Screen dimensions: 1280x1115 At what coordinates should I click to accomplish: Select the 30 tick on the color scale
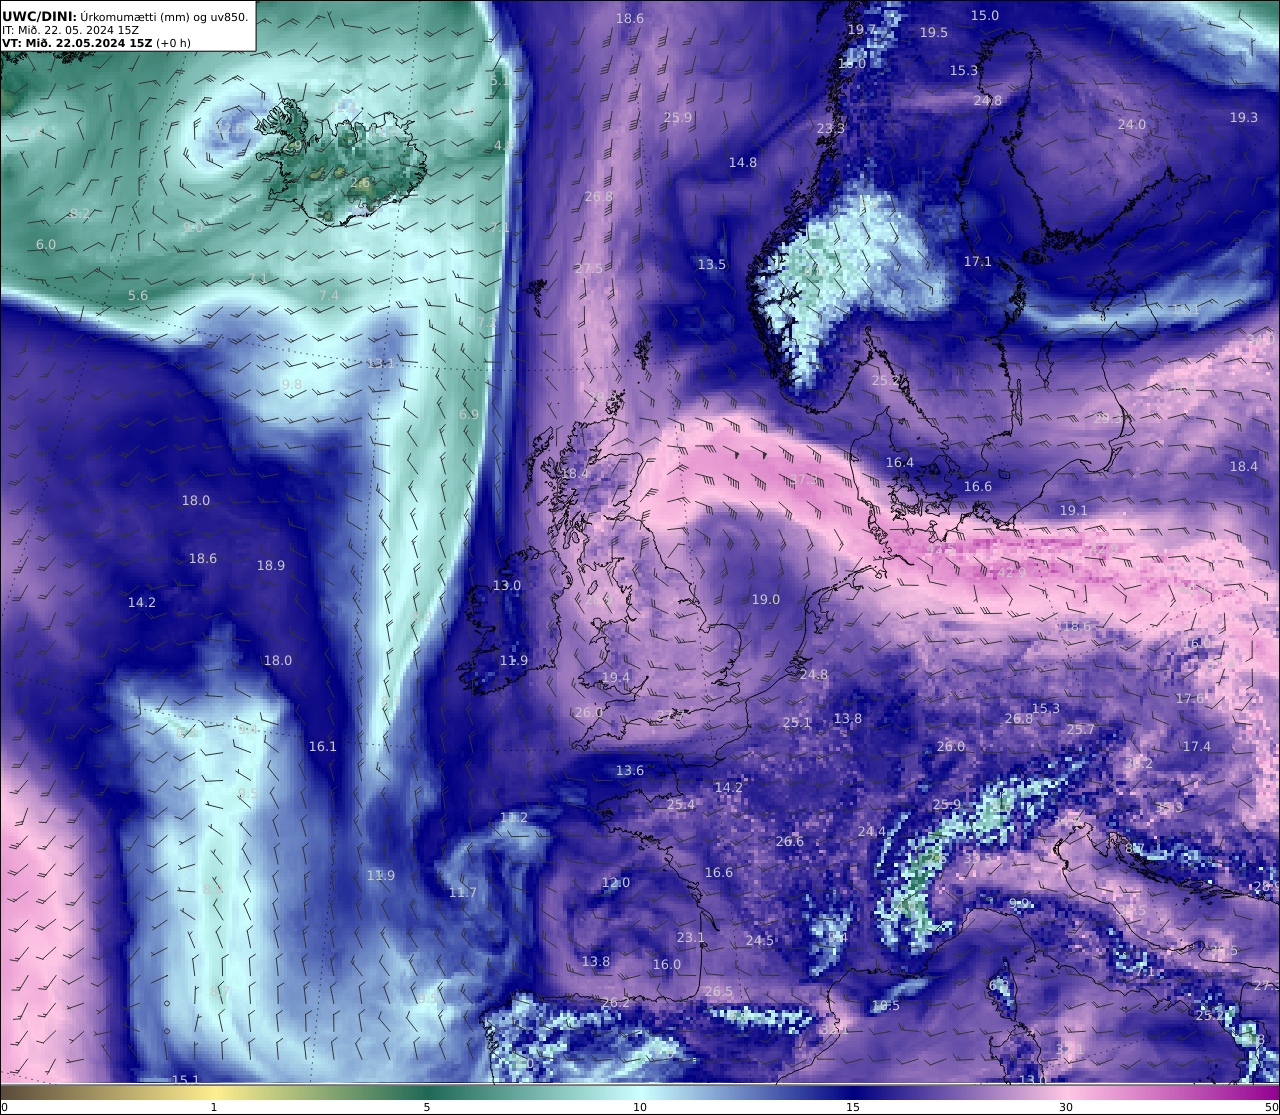[1066, 1107]
